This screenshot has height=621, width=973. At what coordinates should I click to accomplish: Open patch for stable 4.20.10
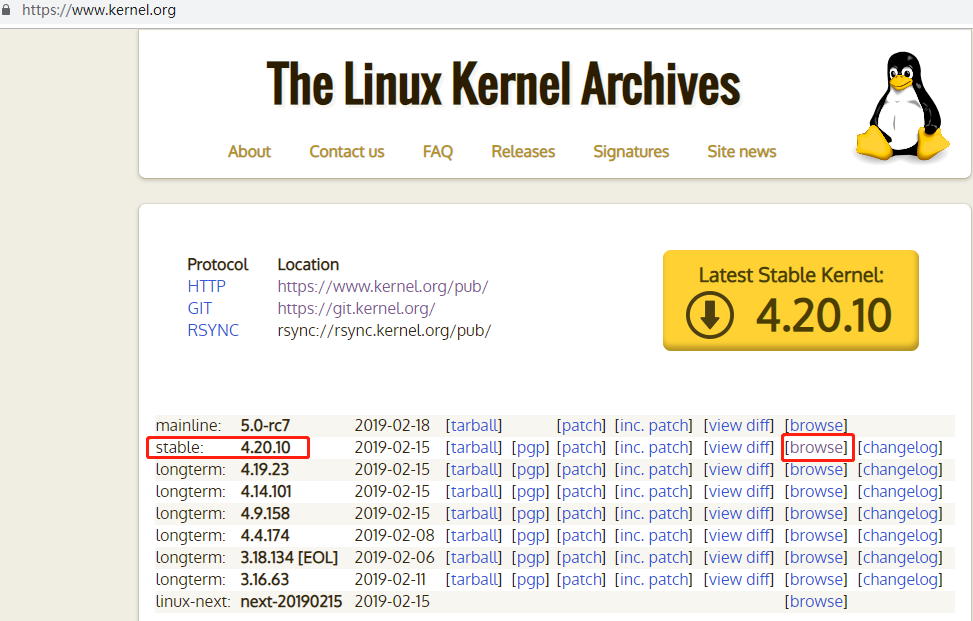581,447
